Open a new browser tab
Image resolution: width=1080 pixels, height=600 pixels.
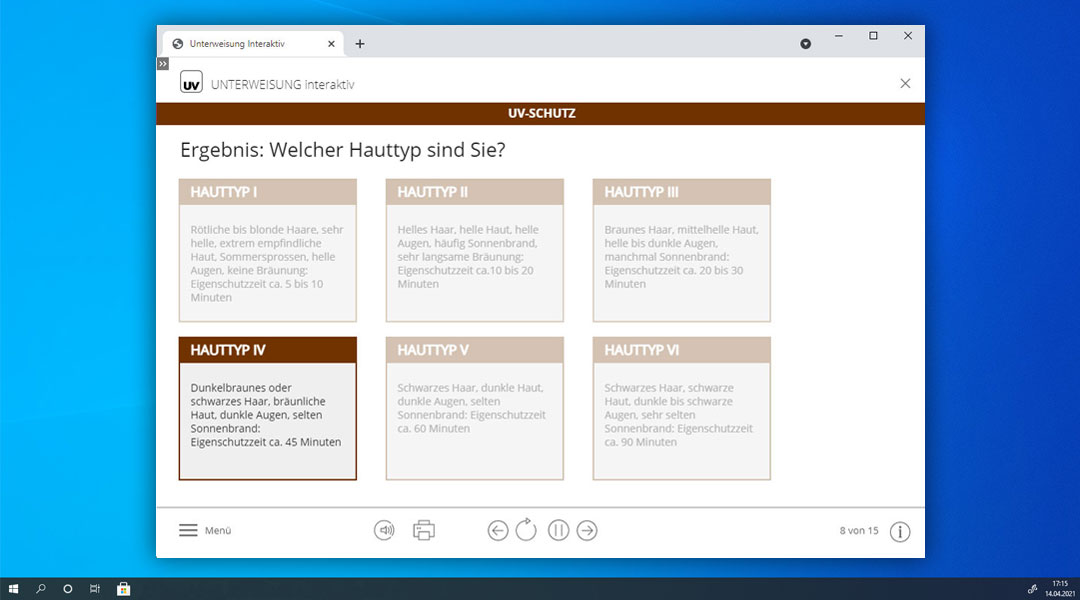360,44
